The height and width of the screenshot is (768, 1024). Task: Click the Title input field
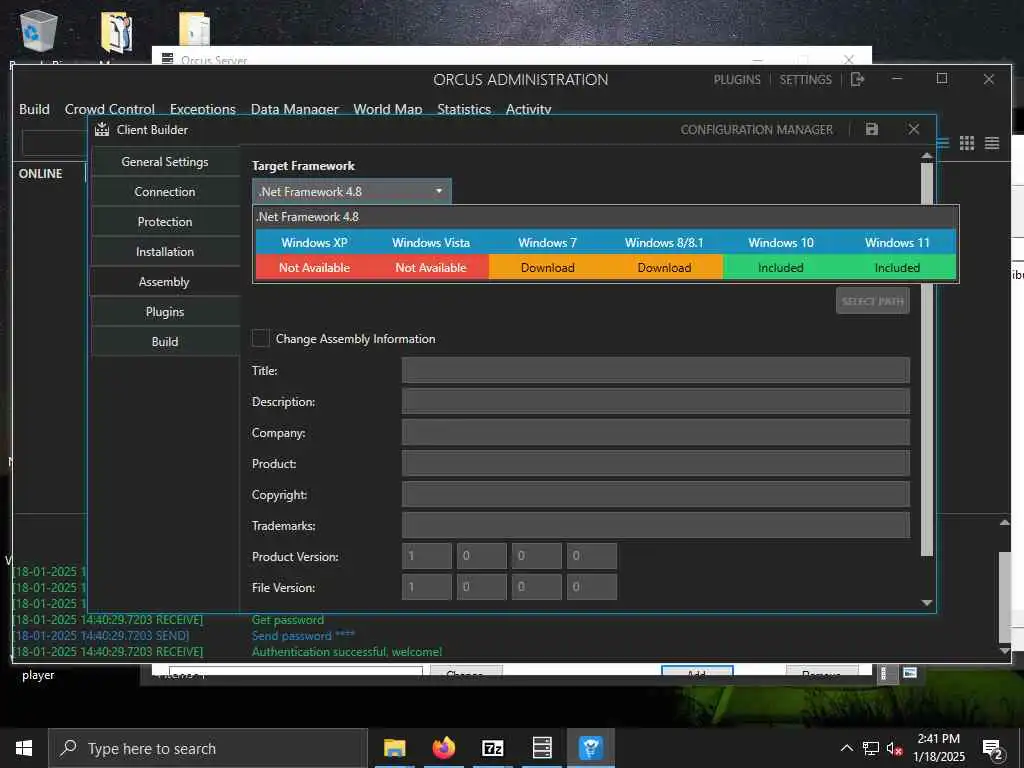coord(656,370)
